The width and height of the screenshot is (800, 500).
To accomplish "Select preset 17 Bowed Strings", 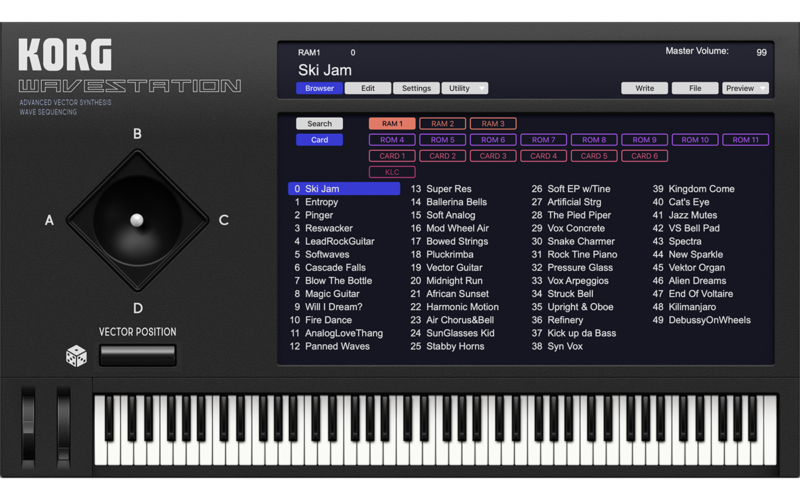I will pyautogui.click(x=449, y=241).
